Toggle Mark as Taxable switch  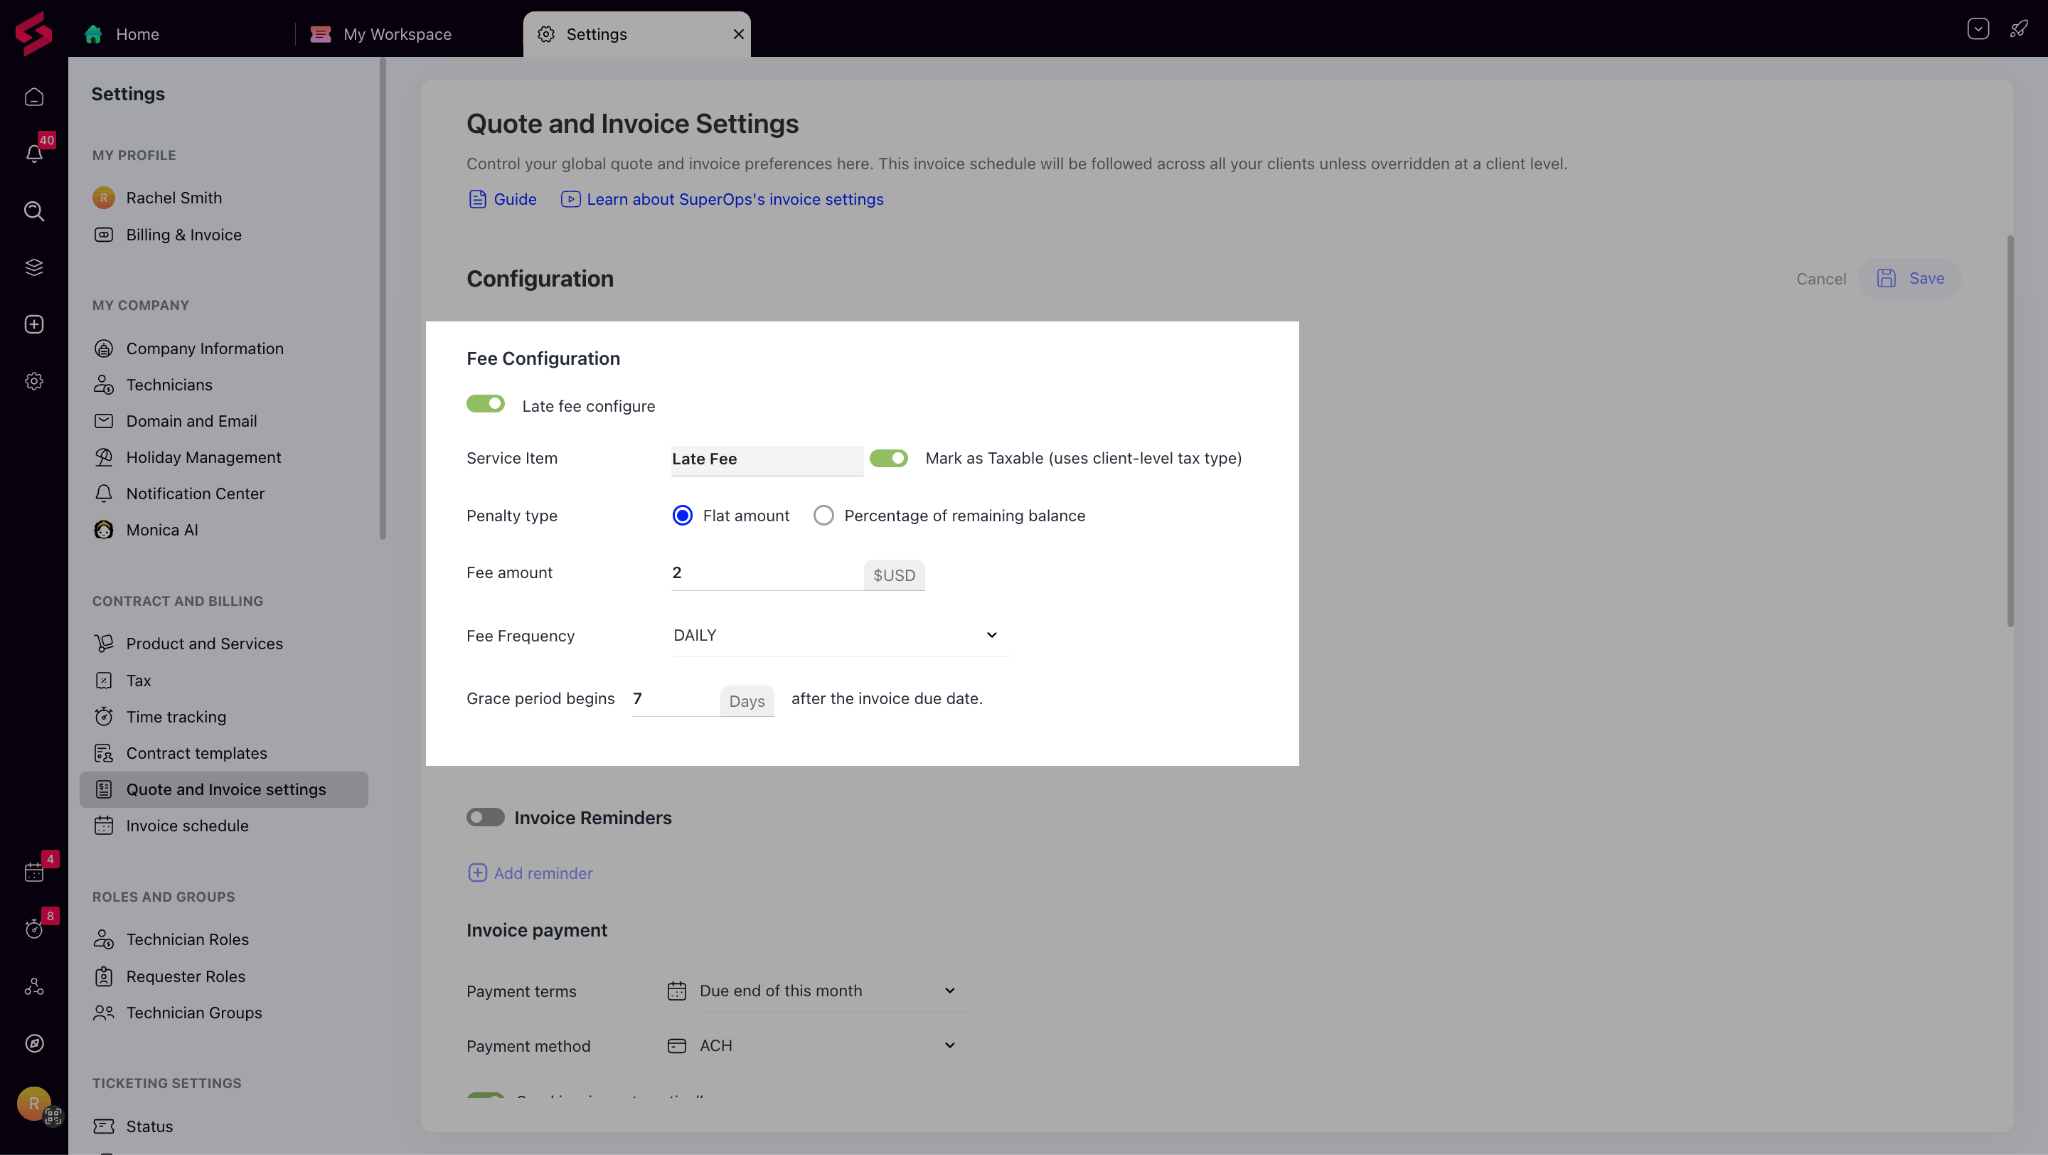pyautogui.click(x=888, y=458)
